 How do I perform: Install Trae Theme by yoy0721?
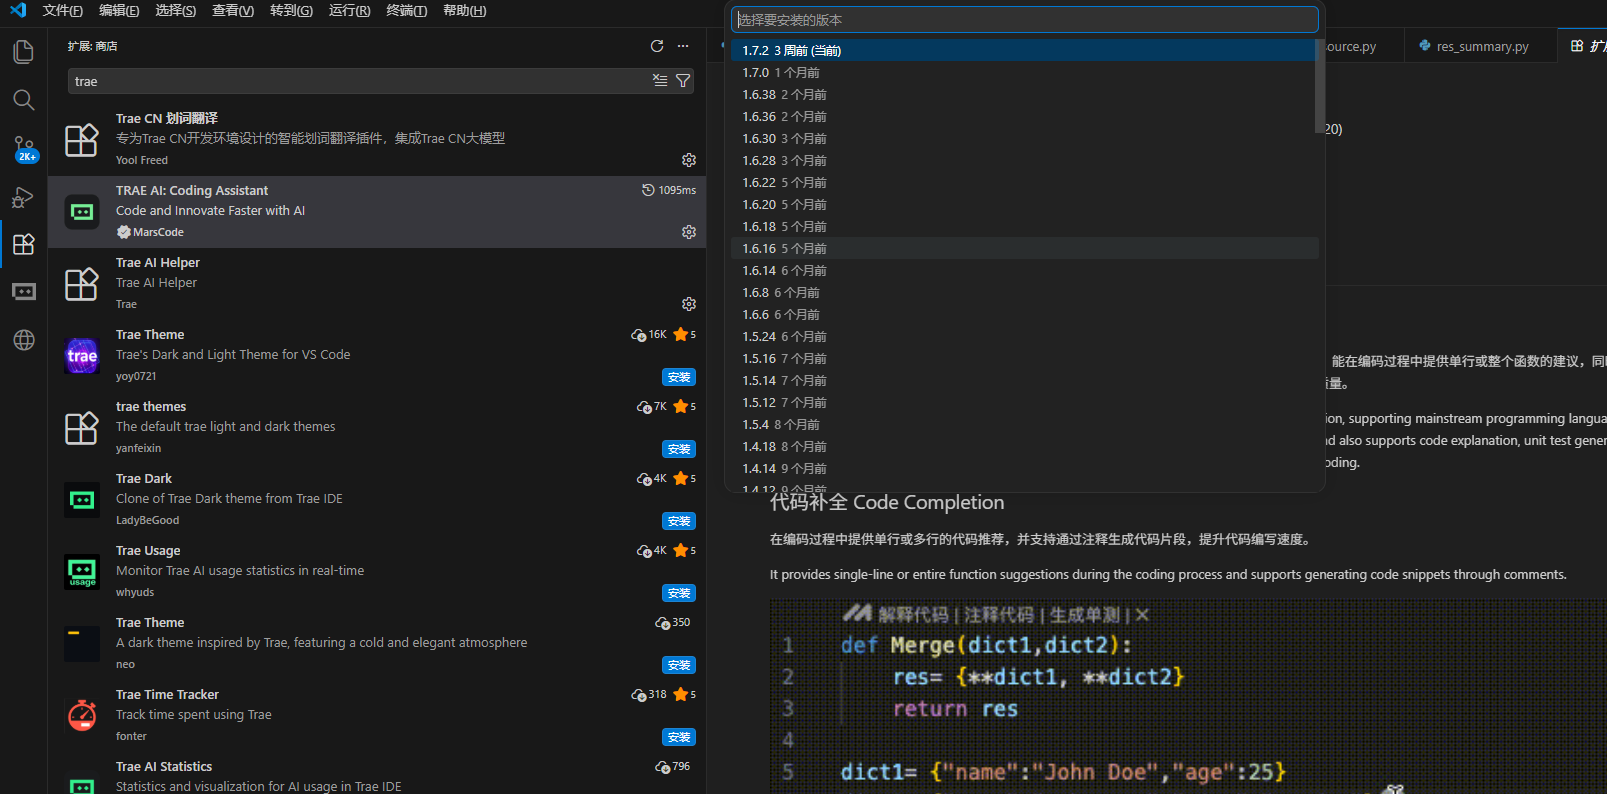click(679, 377)
